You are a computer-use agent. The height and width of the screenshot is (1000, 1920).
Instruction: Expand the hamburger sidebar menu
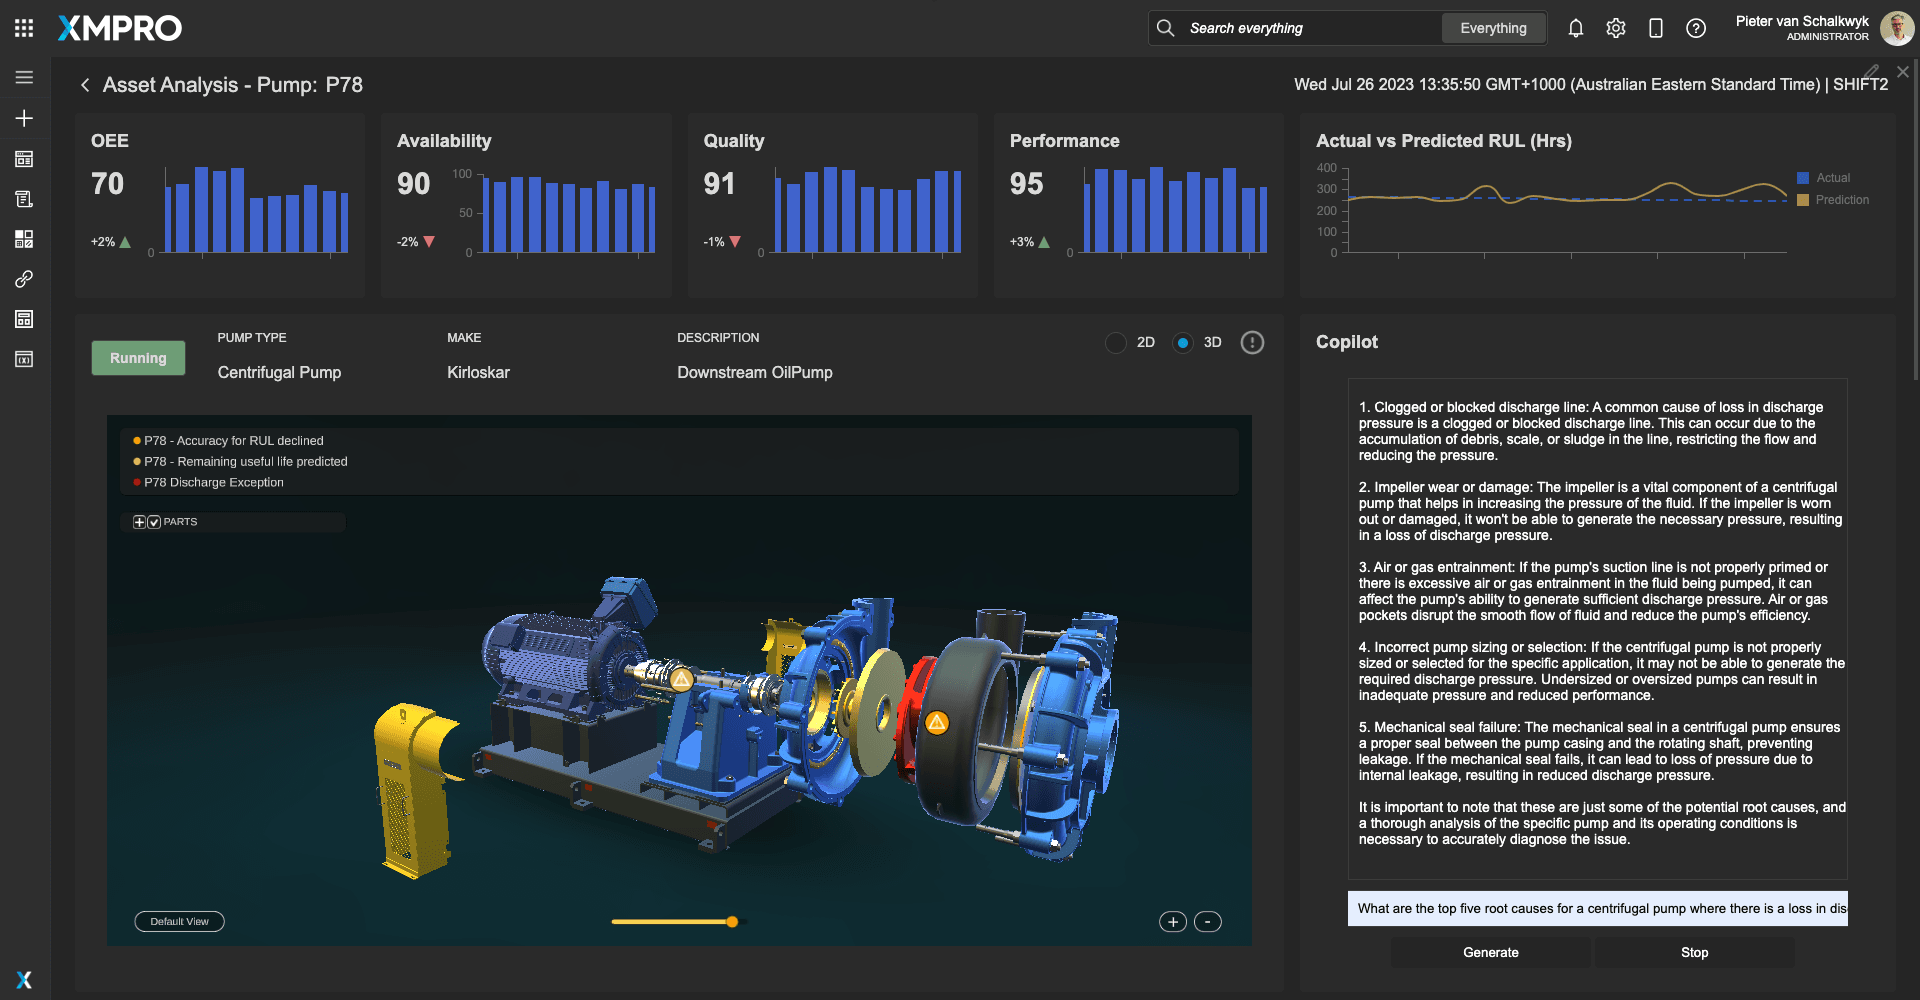click(24, 77)
